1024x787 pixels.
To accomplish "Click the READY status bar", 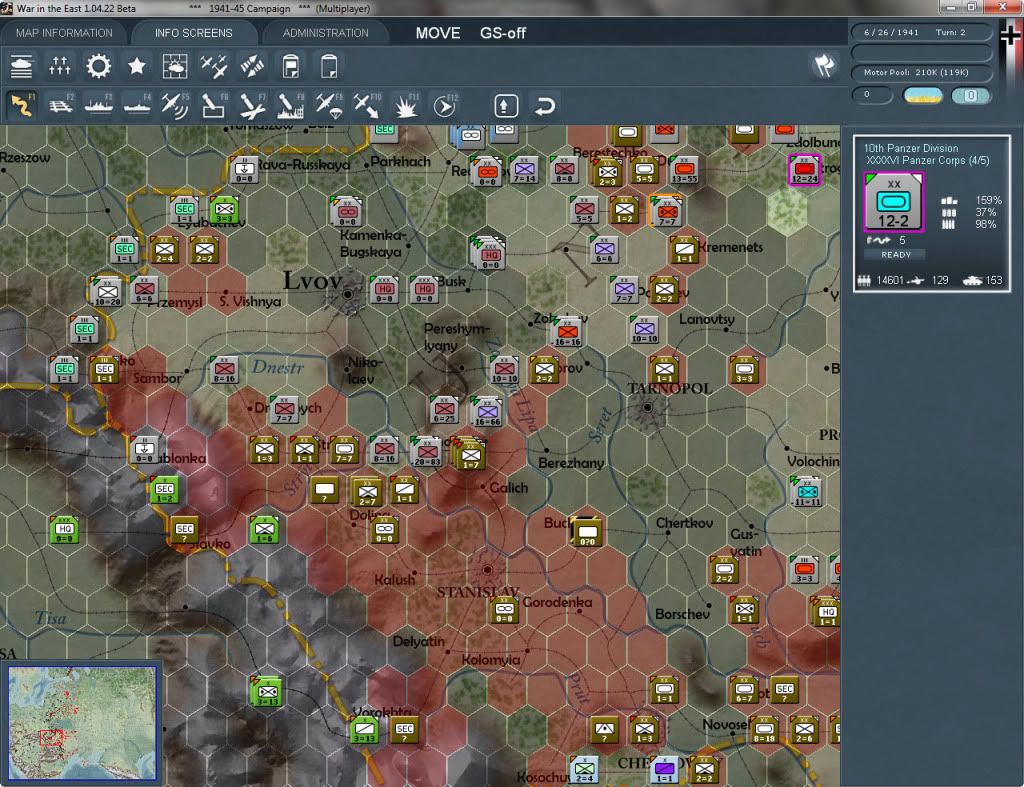I will click(896, 255).
